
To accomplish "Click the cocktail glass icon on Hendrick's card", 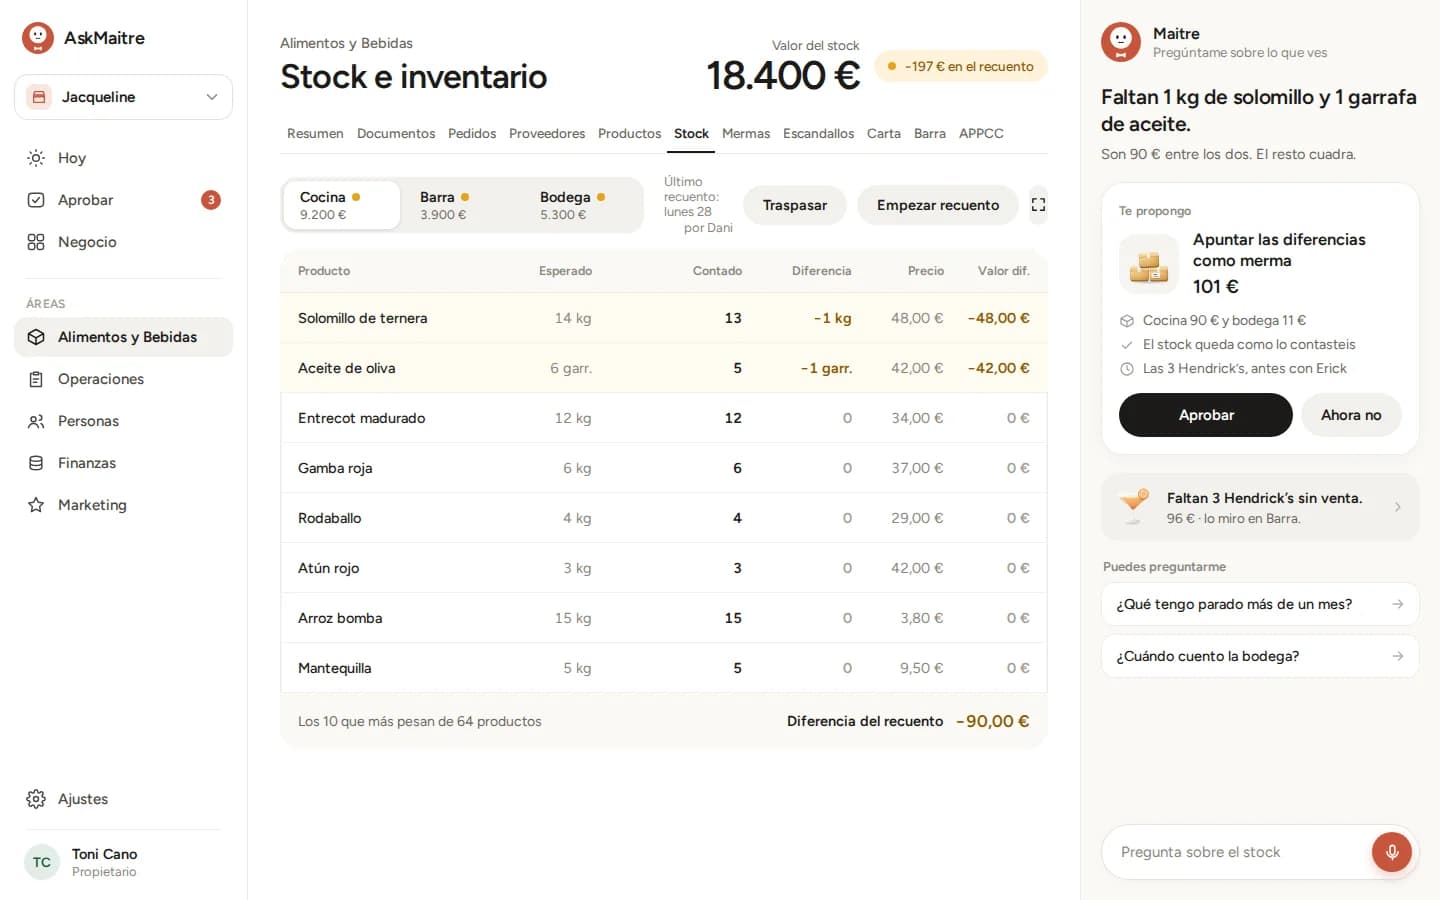I will [x=1134, y=506].
